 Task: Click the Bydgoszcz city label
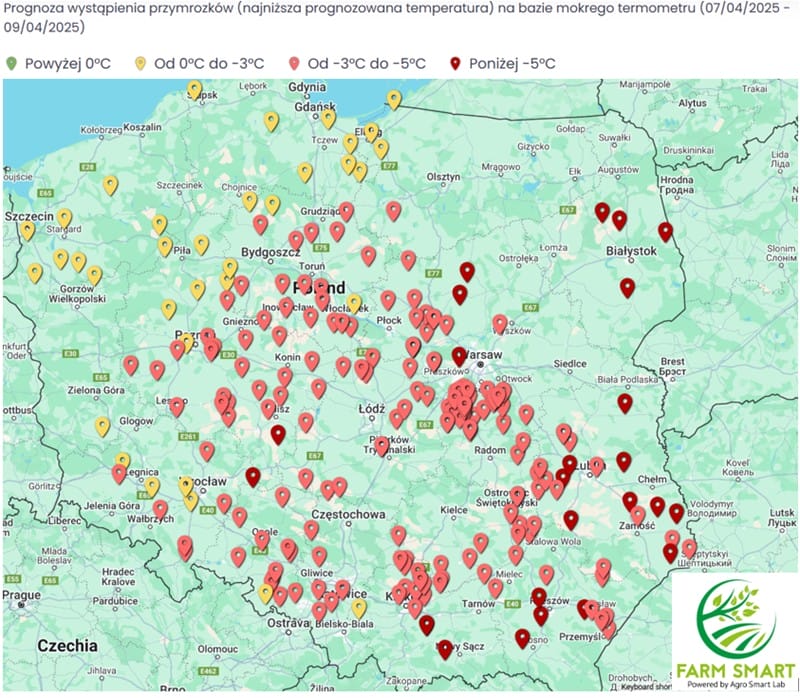point(271,252)
